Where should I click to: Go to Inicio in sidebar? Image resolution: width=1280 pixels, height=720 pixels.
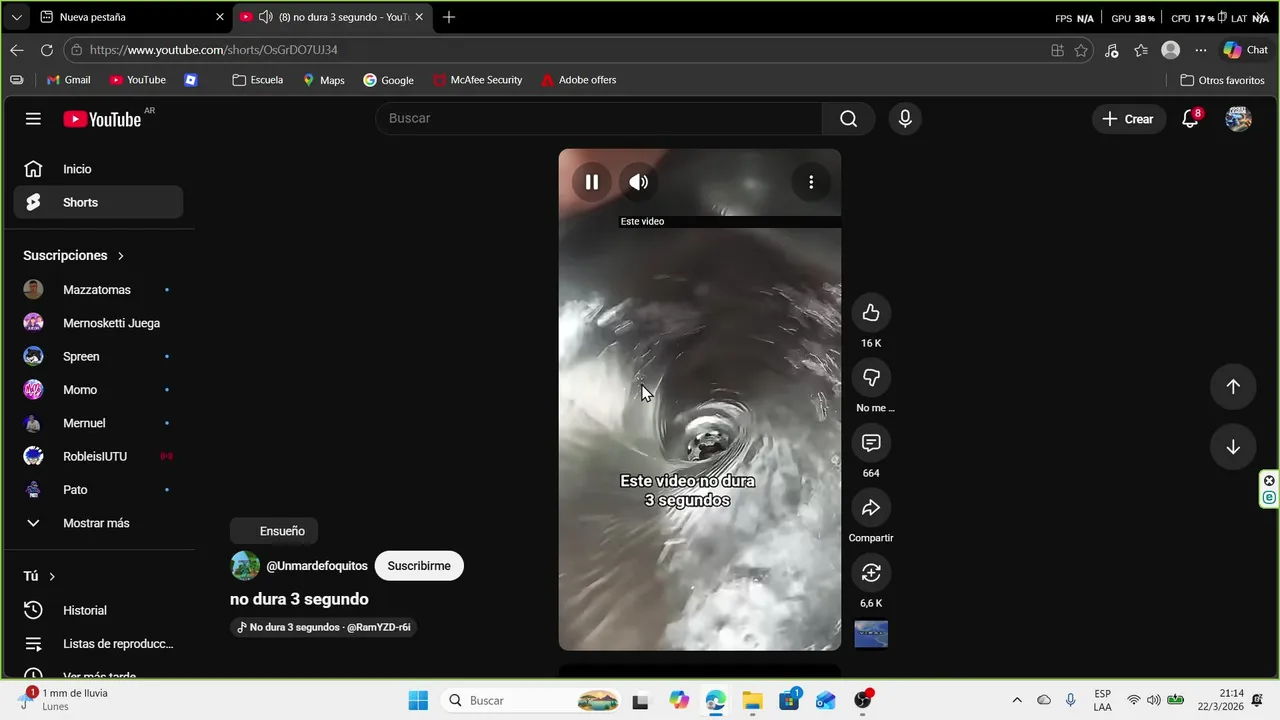(x=98, y=169)
